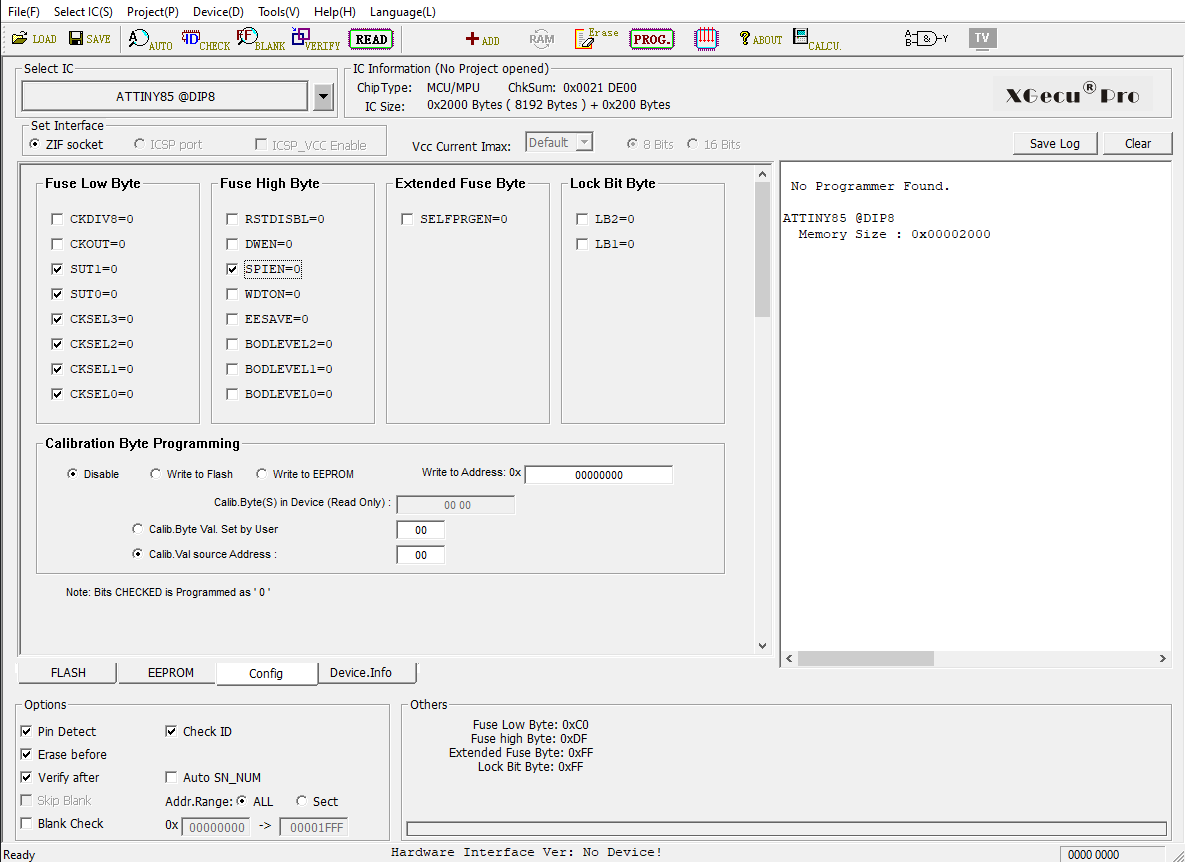Image resolution: width=1185 pixels, height=862 pixels.
Task: Click the TV test toolbar icon
Action: coord(982,39)
